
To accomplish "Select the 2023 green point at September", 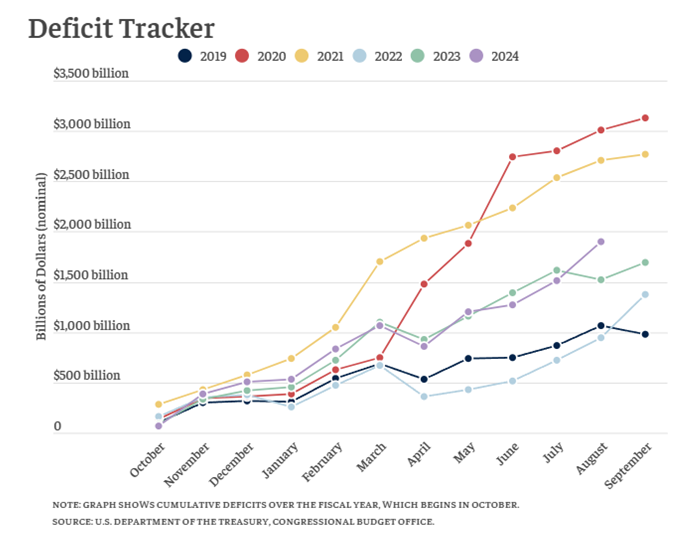I will pyautogui.click(x=645, y=262).
